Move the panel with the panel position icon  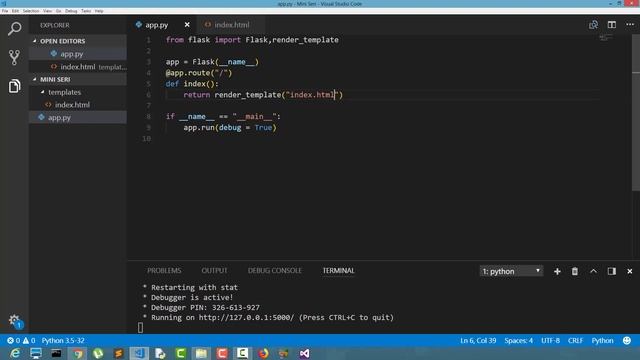[611, 271]
